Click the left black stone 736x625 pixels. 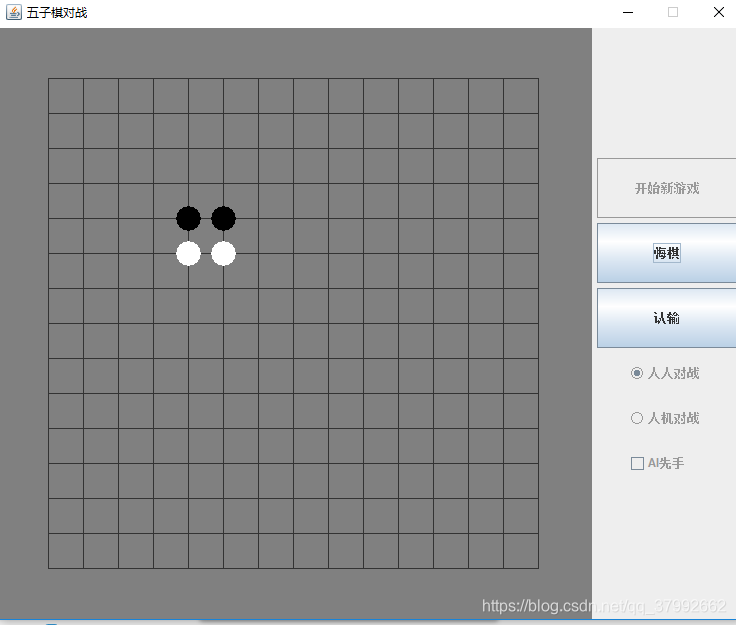pos(188,218)
